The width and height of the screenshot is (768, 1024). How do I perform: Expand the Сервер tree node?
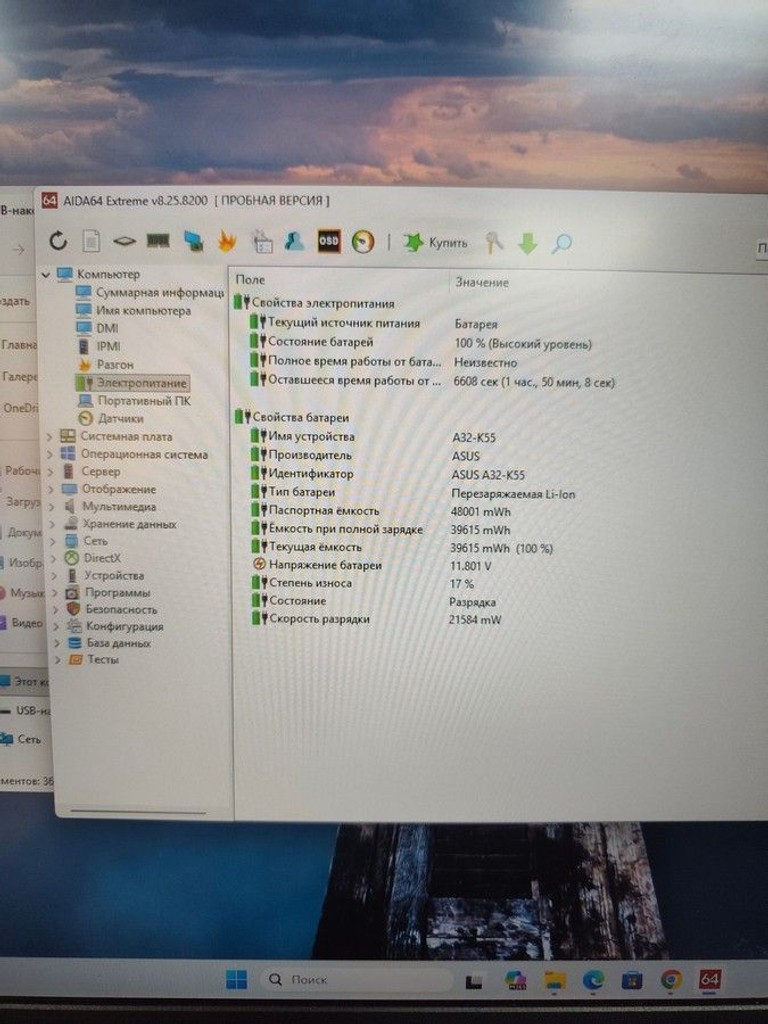click(x=51, y=472)
